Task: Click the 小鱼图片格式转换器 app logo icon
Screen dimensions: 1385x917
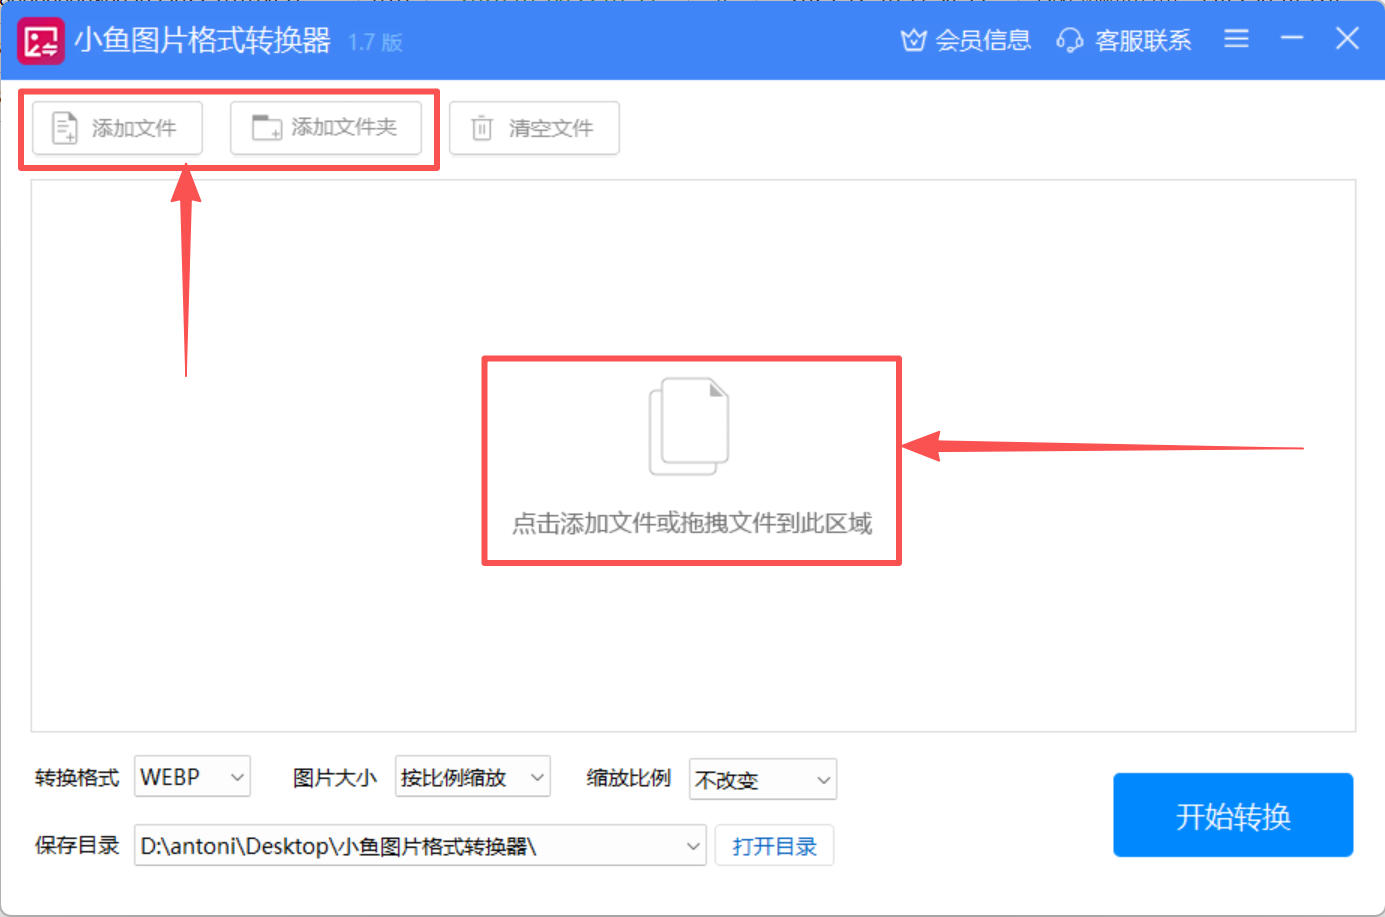Action: 41,41
